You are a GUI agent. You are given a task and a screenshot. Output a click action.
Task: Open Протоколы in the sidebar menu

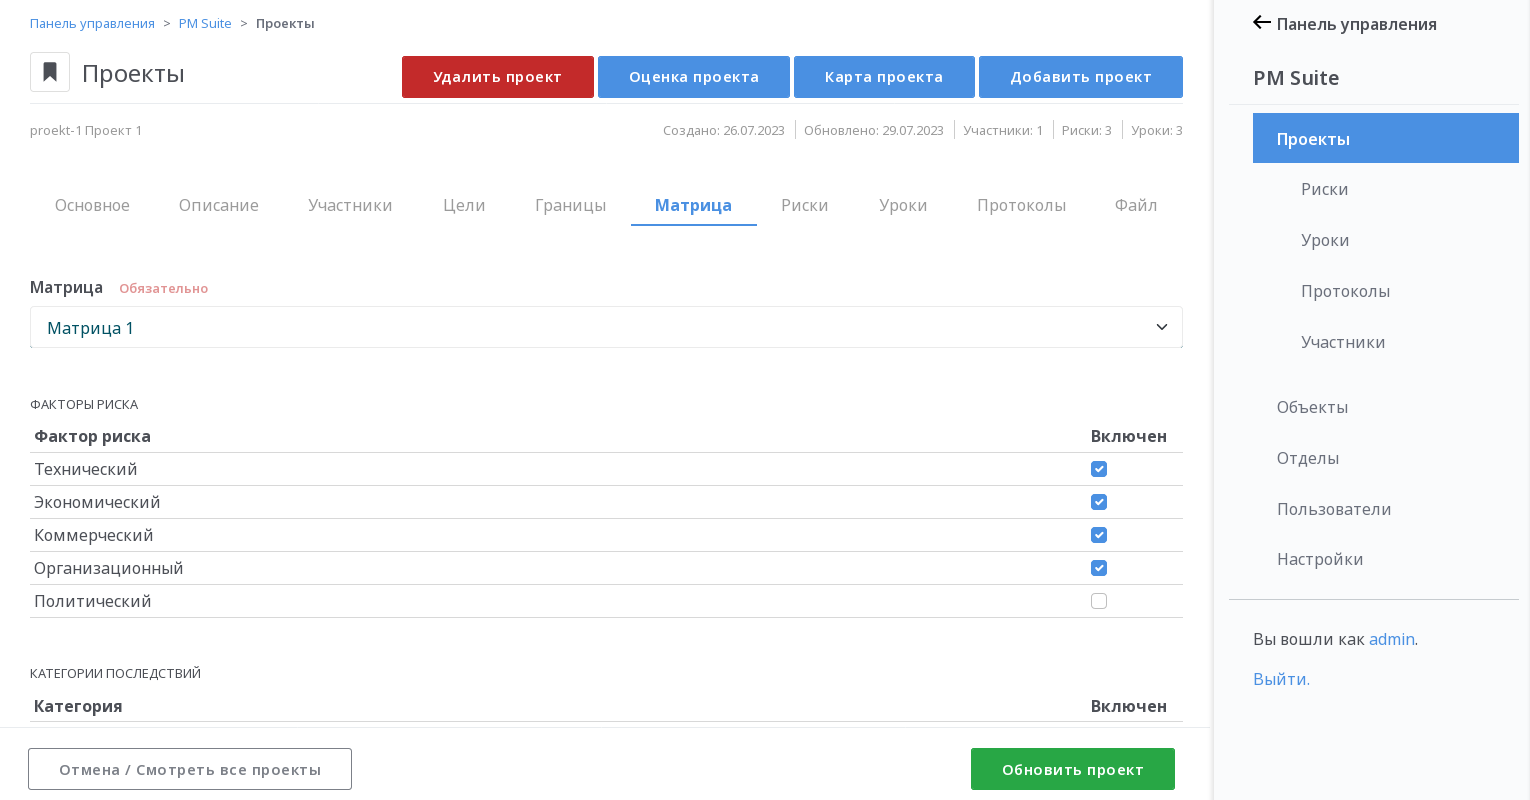[1345, 291]
